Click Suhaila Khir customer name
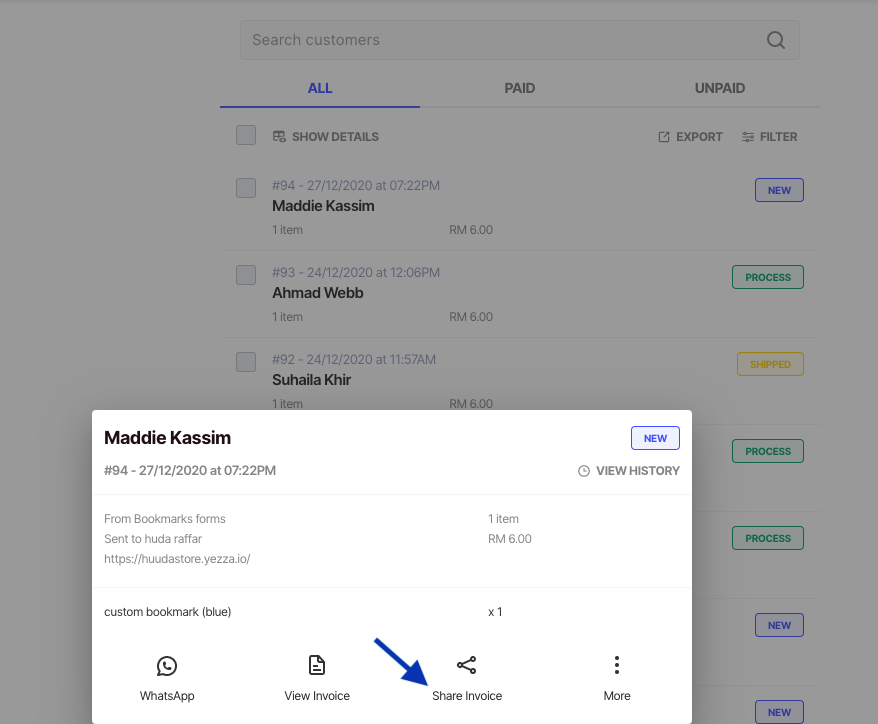The width and height of the screenshot is (878, 724). pyautogui.click(x=311, y=380)
